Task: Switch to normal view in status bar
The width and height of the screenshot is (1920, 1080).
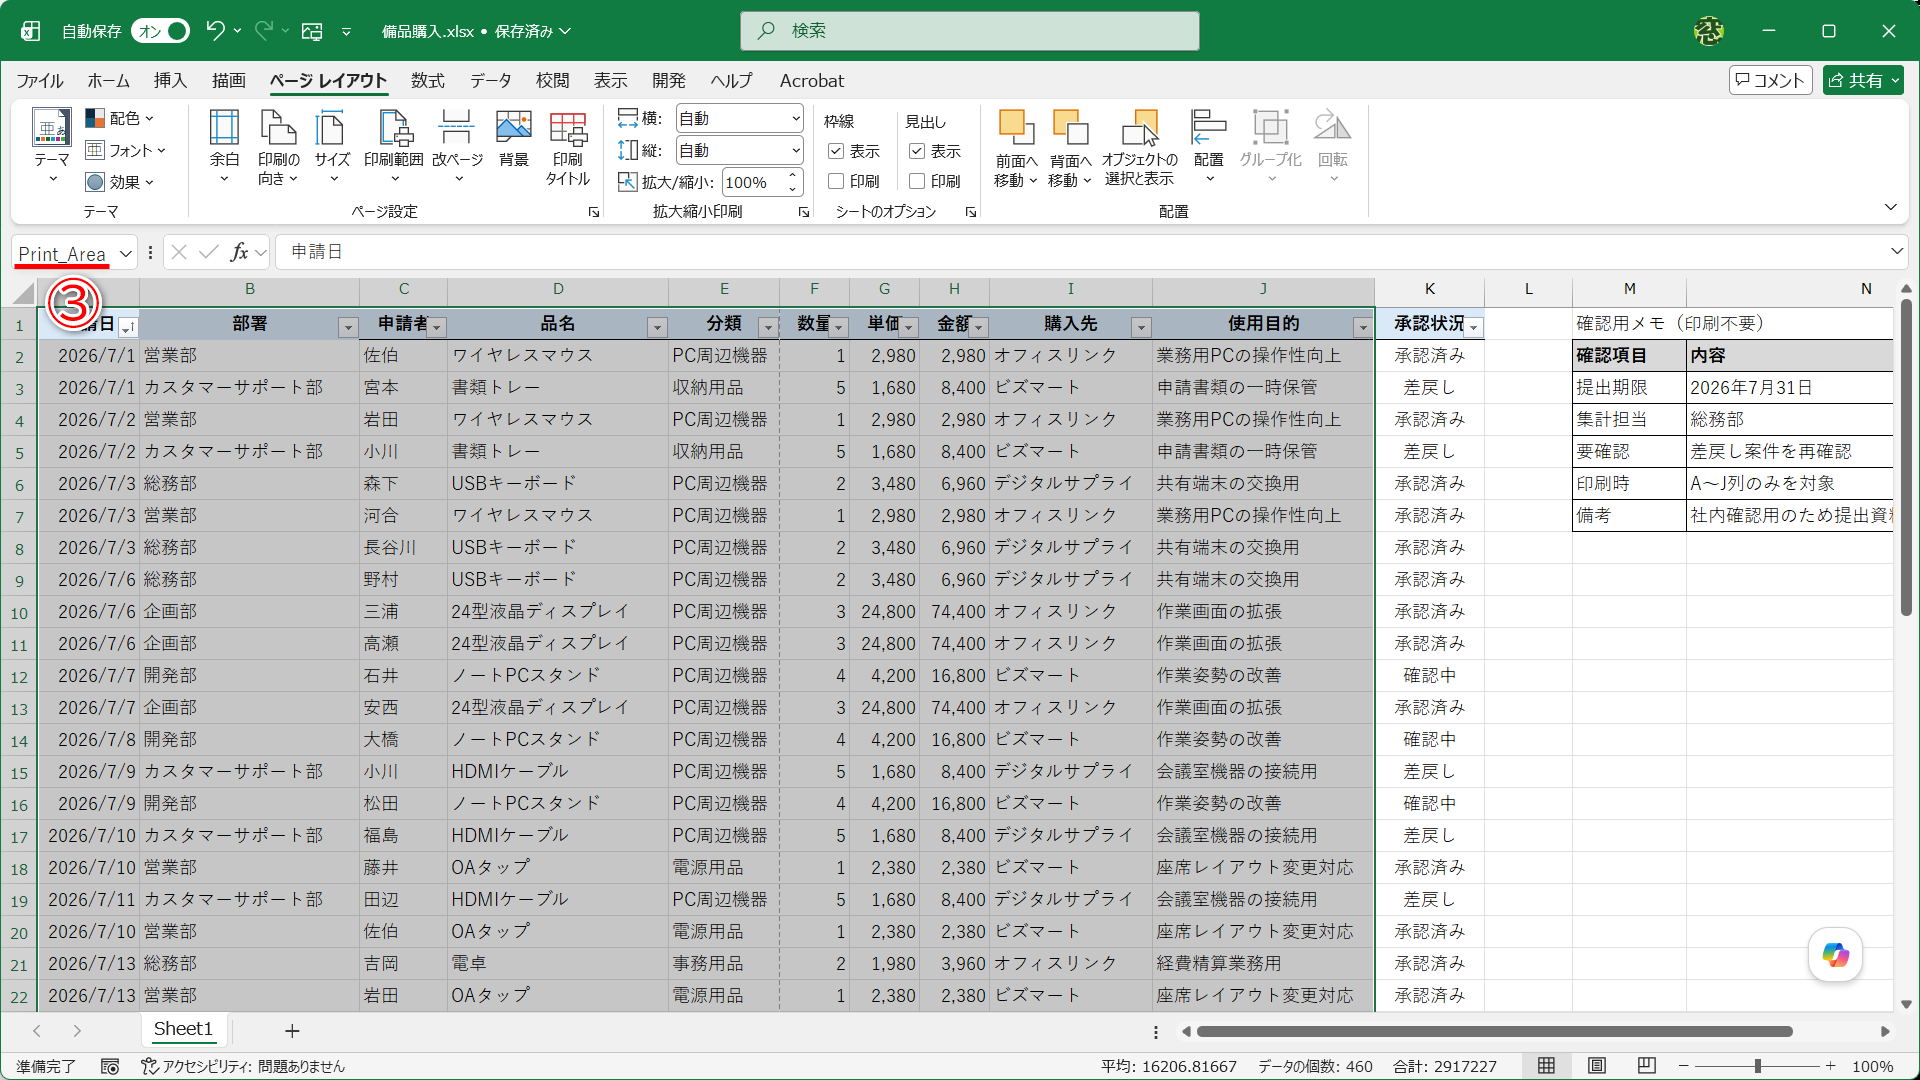Action: 1546,1066
